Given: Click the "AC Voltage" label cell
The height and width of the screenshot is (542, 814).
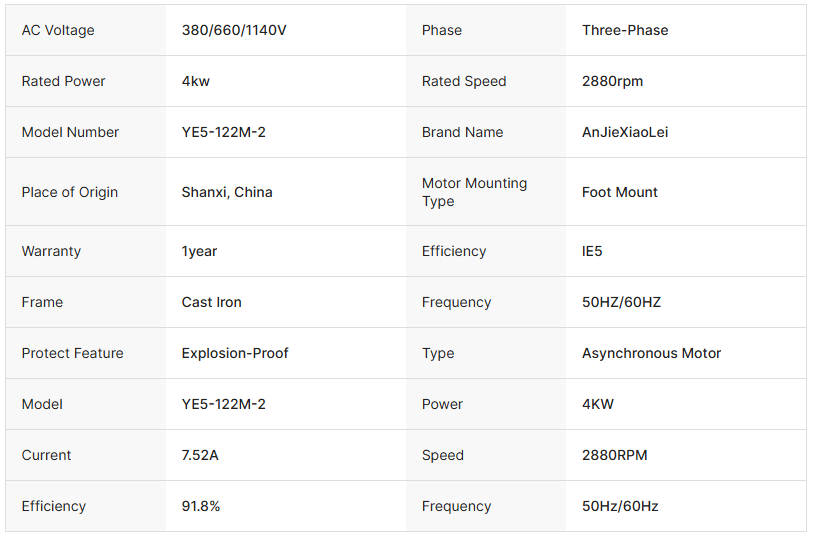Looking at the screenshot, I should (58, 30).
